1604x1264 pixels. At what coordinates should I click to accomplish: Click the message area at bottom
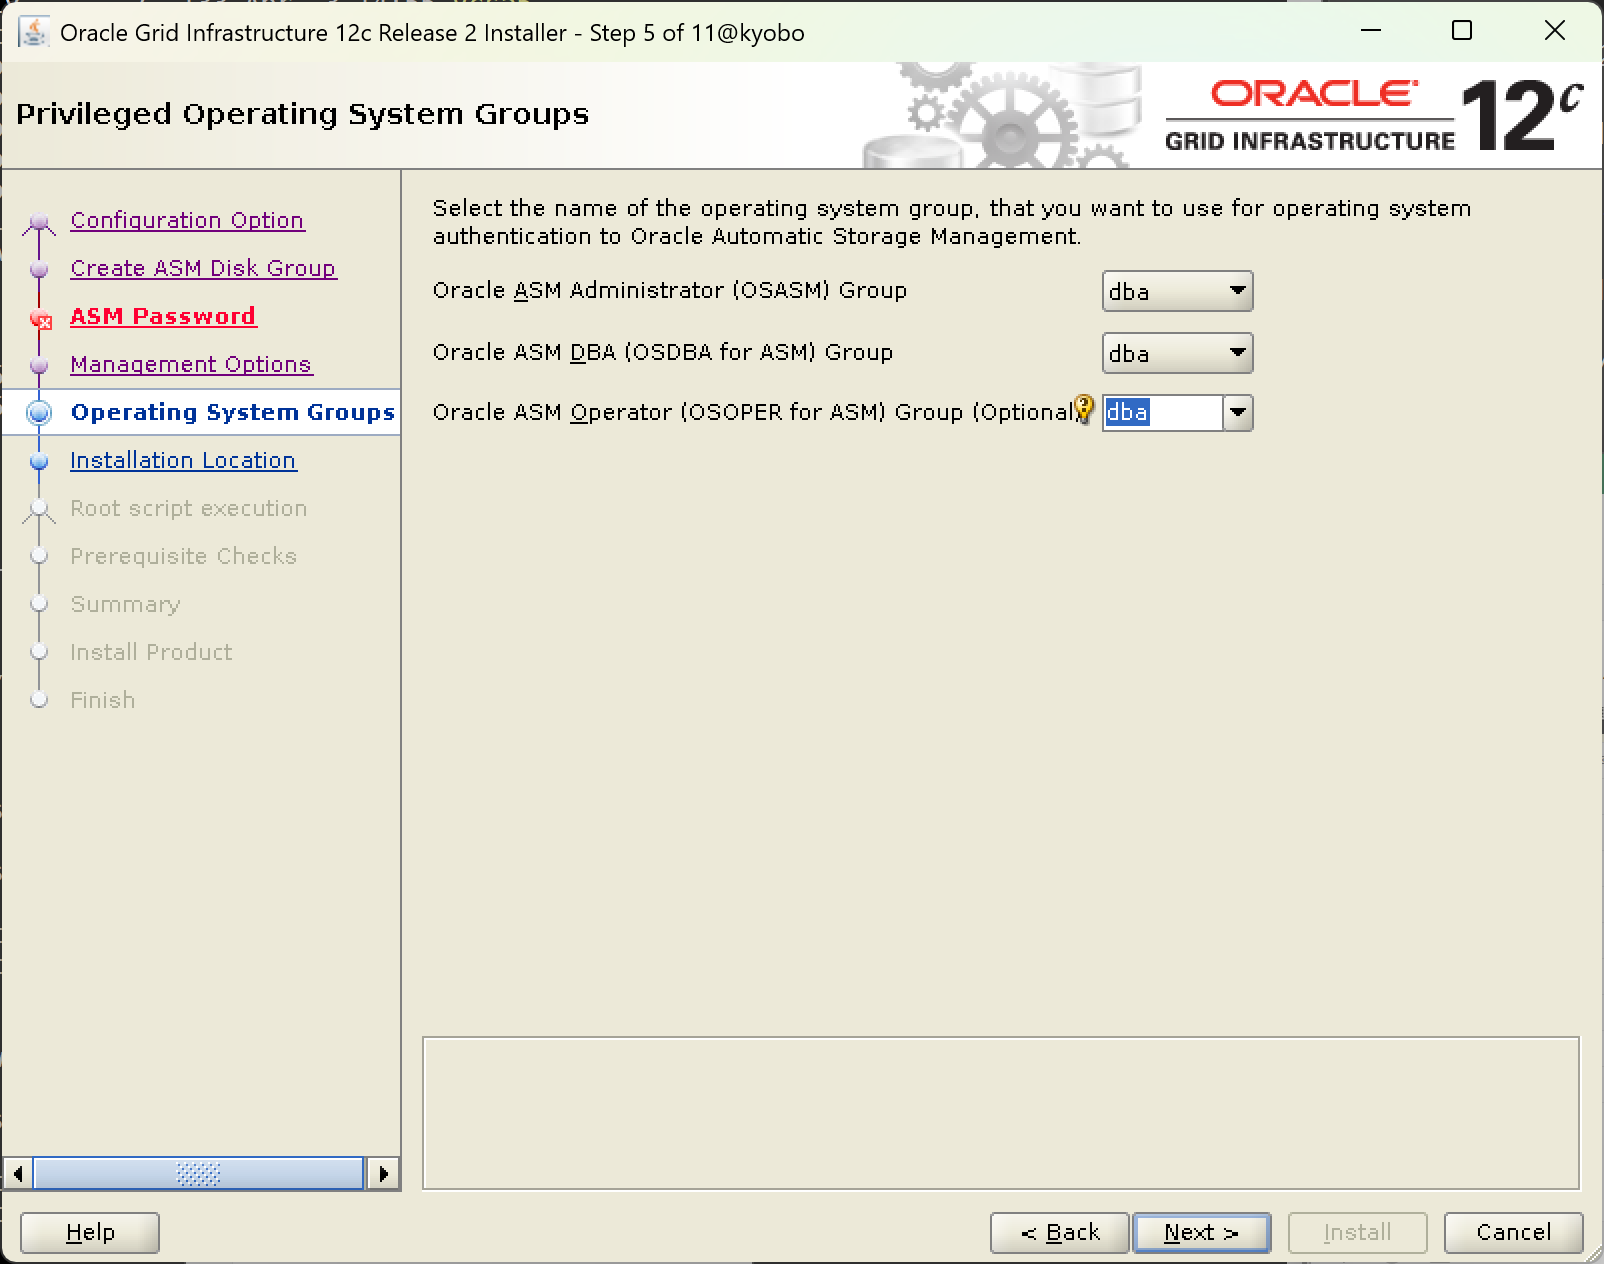[x=1001, y=1113]
